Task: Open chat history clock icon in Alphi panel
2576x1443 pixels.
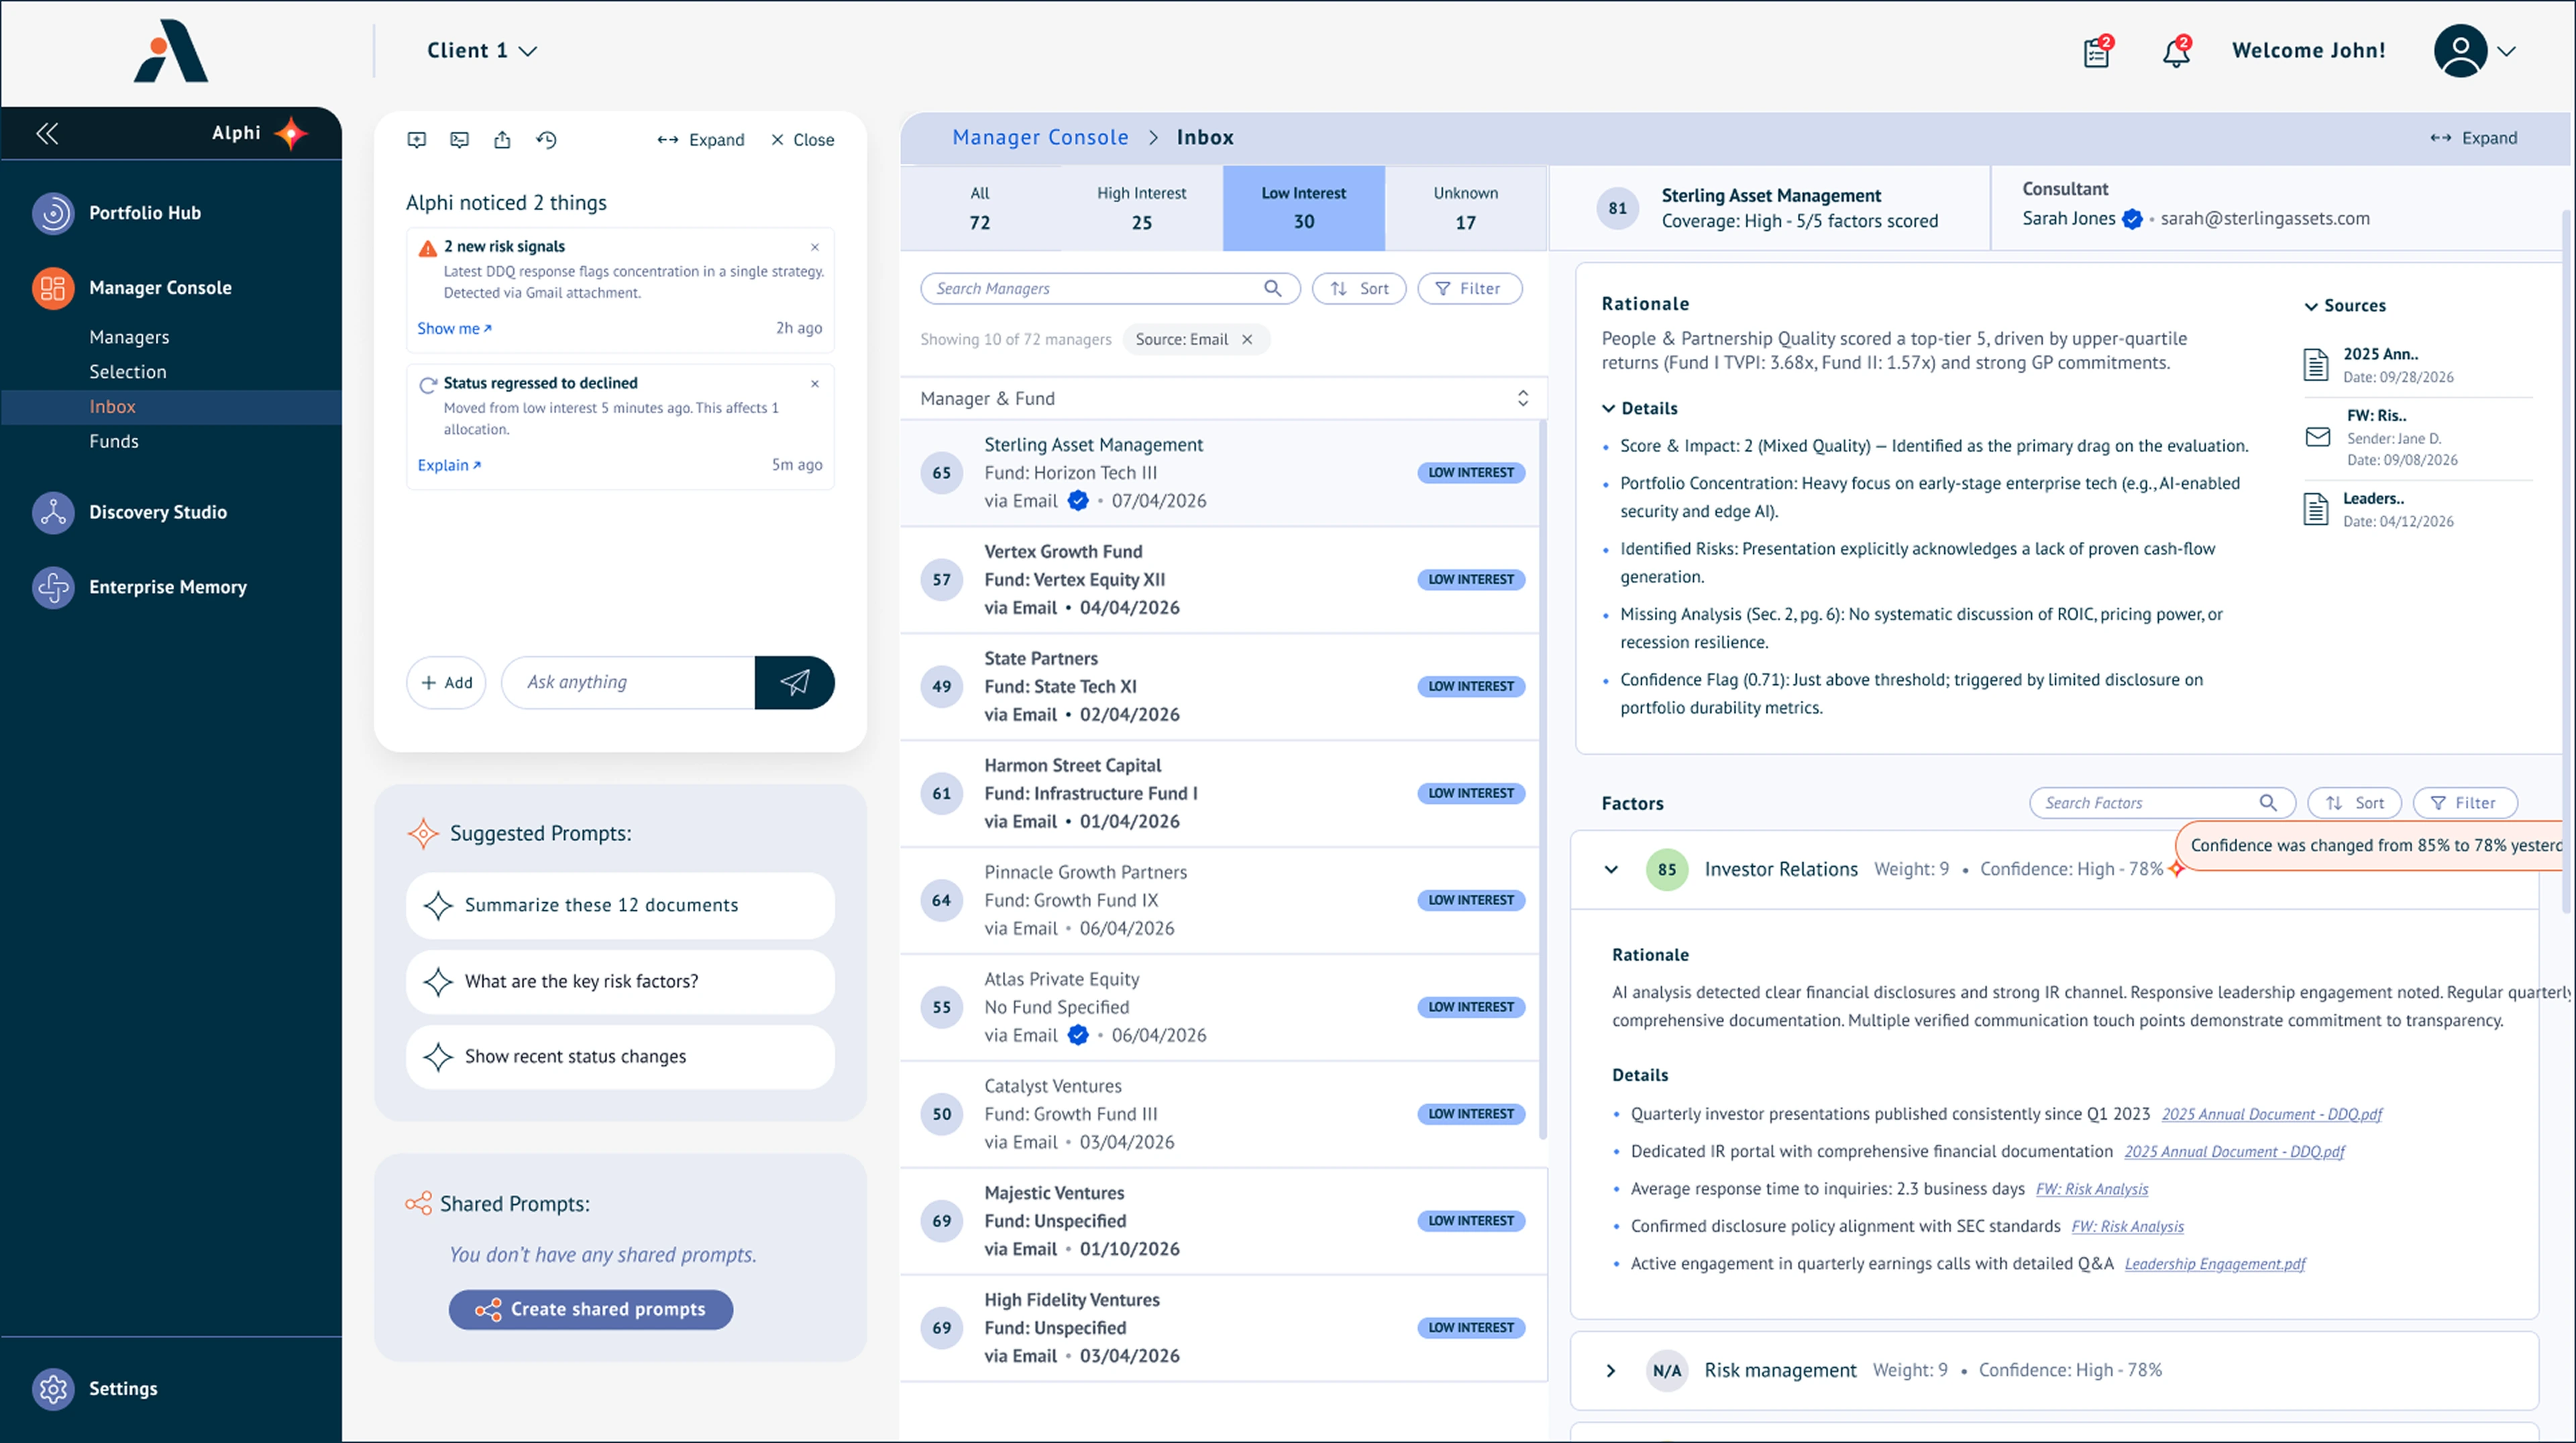Action: coord(546,140)
